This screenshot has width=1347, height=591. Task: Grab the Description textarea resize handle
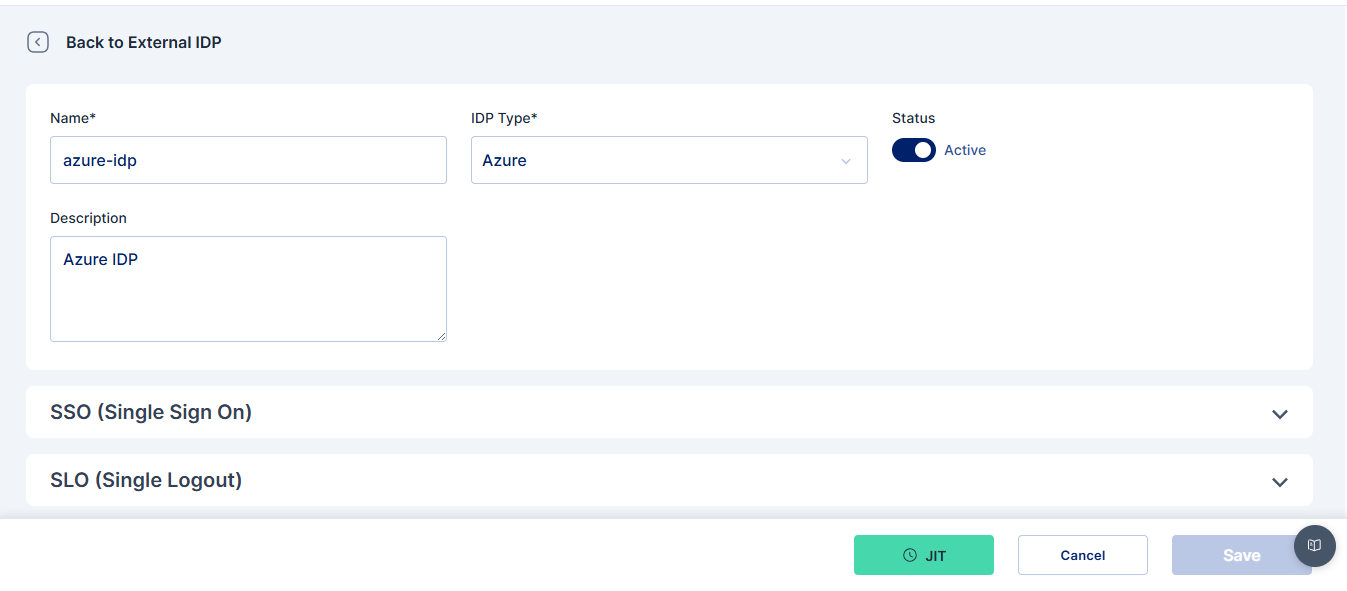(441, 336)
